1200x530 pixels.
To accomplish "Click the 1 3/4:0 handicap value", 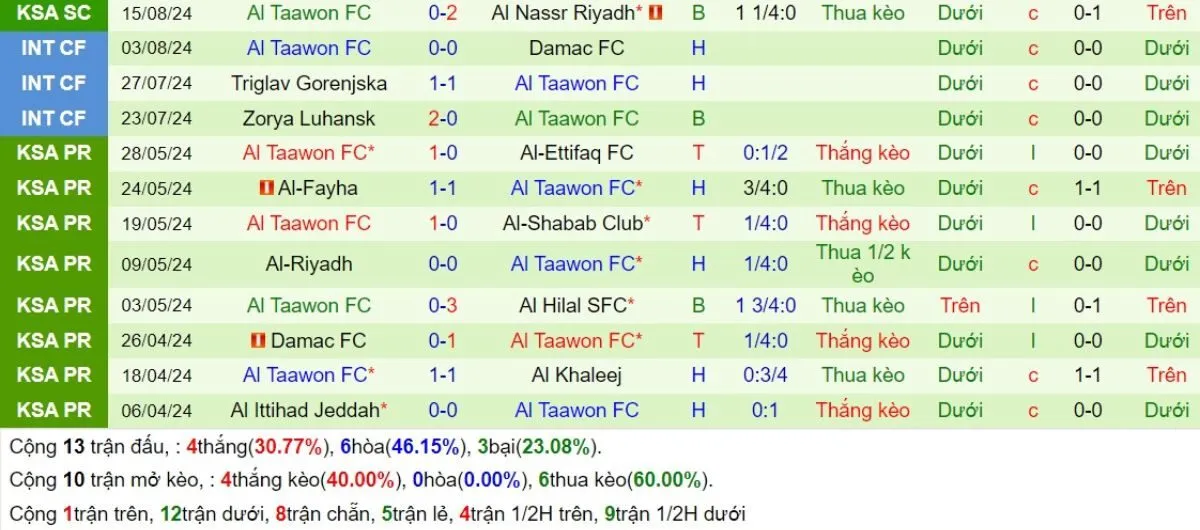I will pyautogui.click(x=766, y=305).
